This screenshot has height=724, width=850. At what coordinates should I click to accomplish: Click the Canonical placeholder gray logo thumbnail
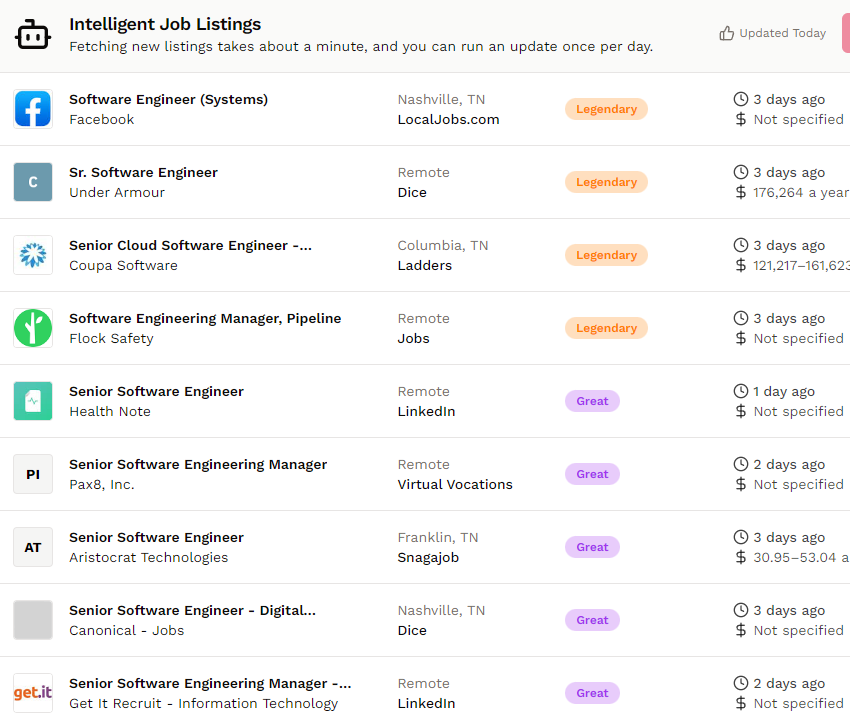click(33, 620)
